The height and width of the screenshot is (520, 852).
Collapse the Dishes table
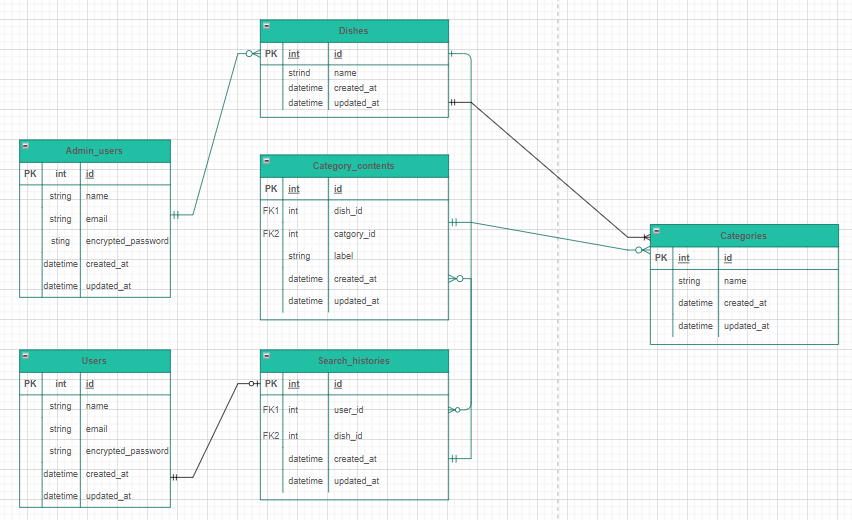coord(267,26)
